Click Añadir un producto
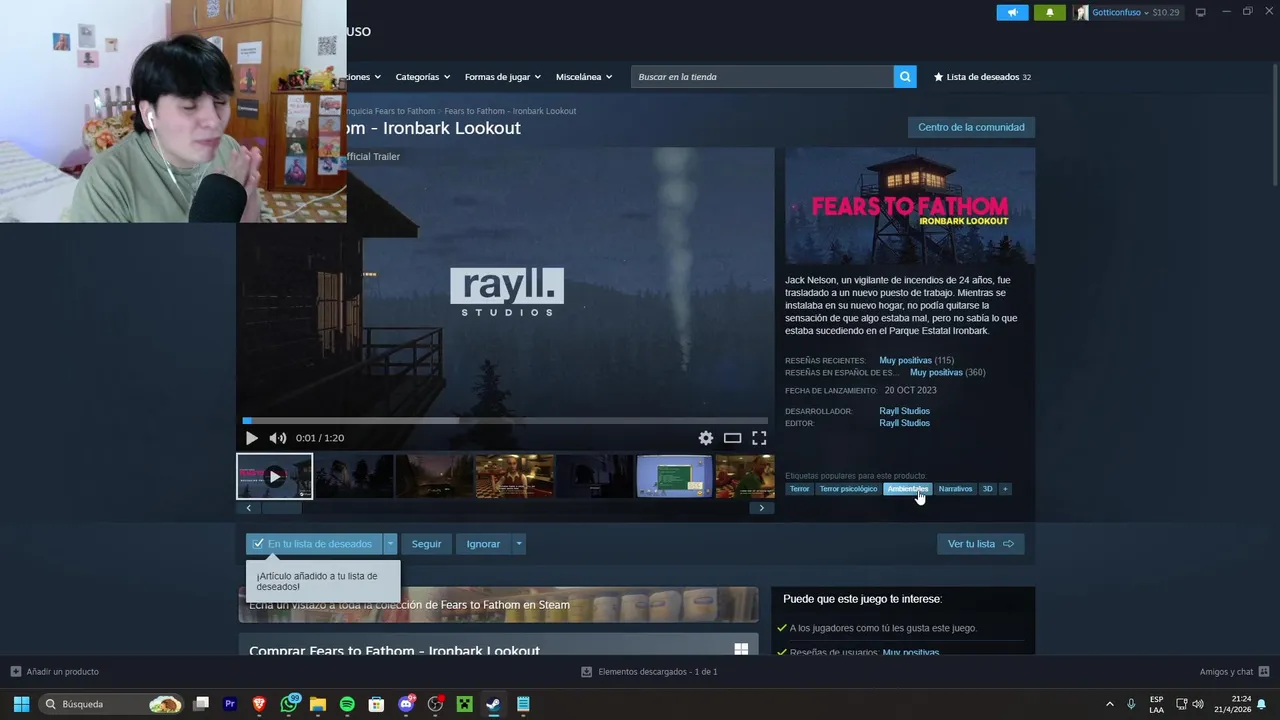Screen dimensions: 1280x720 tap(54, 672)
